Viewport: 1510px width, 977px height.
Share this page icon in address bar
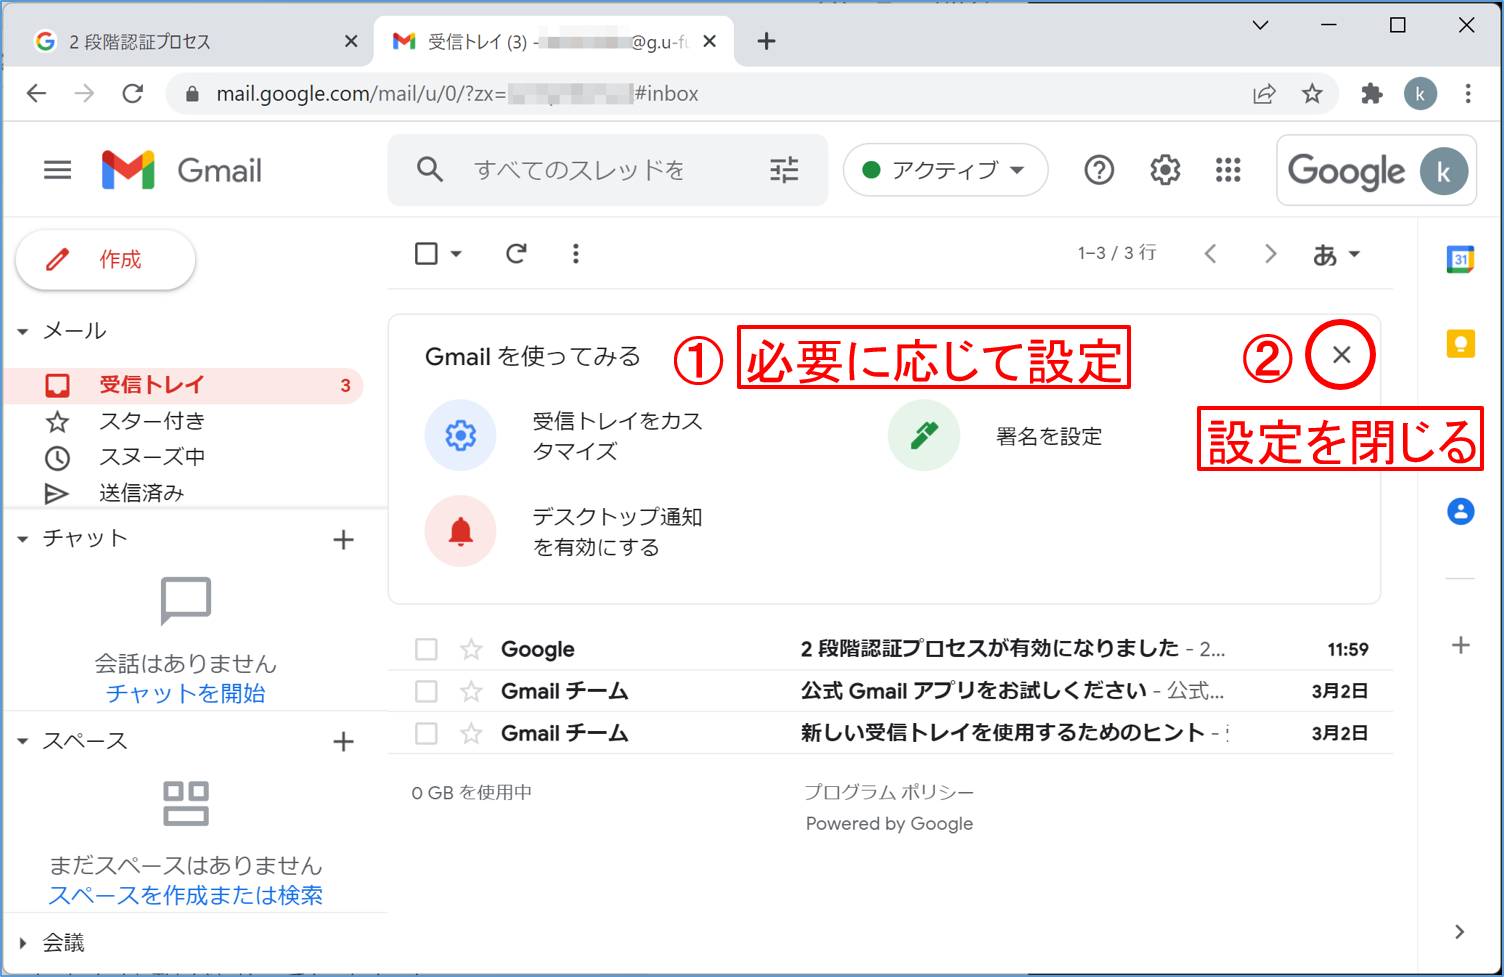(x=1264, y=94)
